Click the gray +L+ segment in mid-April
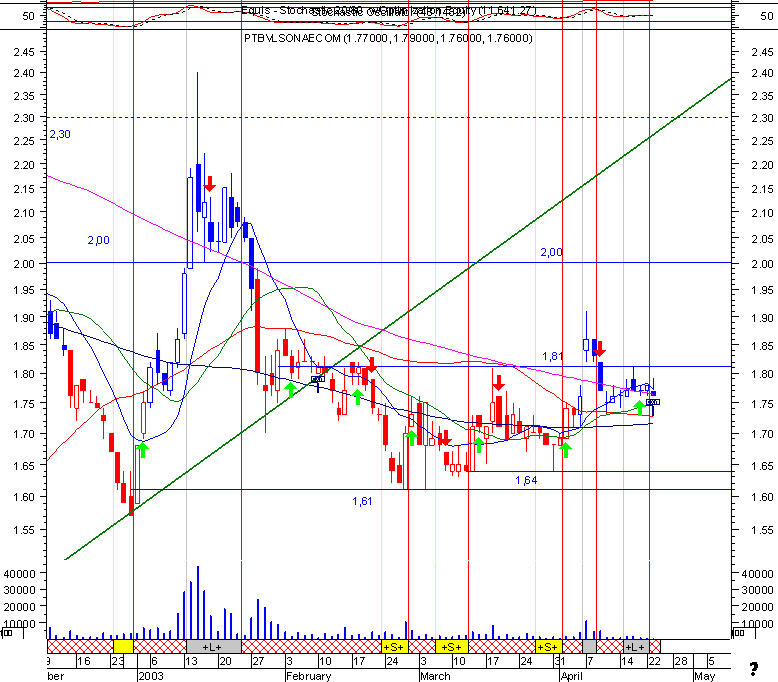 636,647
